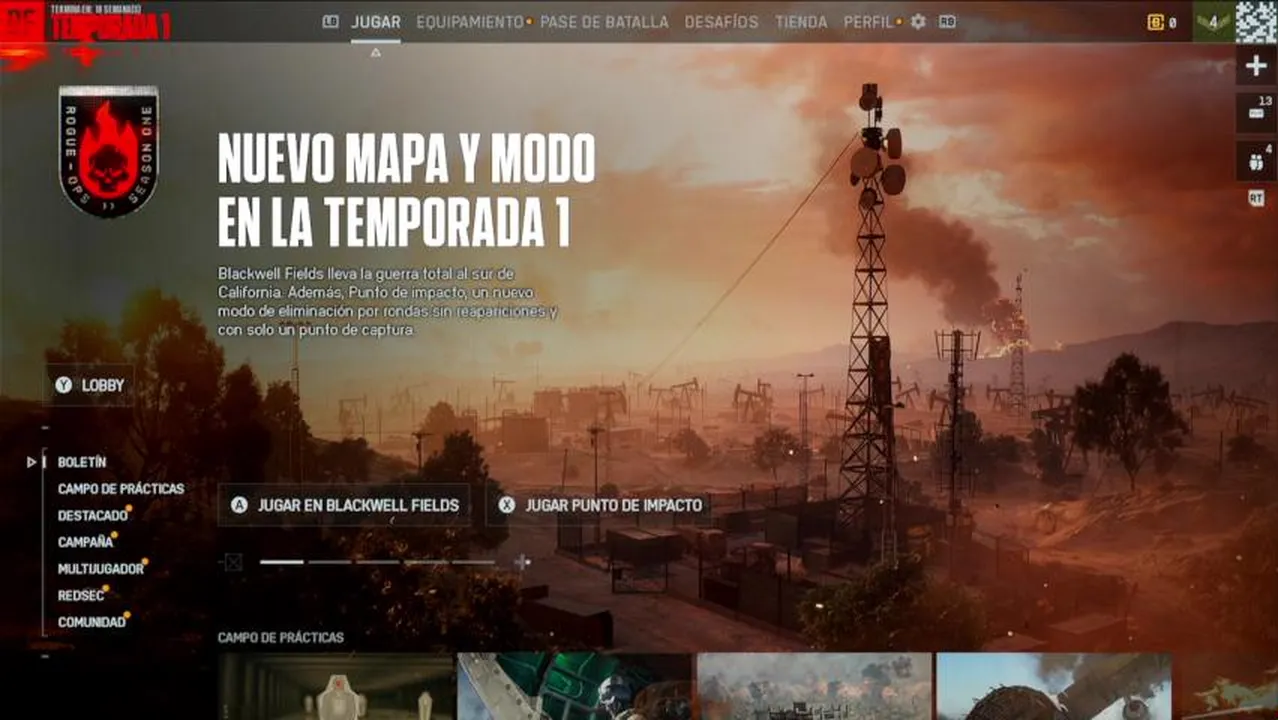Click the previous slide carousel icon
Image resolution: width=1278 pixels, height=720 pixels.
(x=233, y=562)
